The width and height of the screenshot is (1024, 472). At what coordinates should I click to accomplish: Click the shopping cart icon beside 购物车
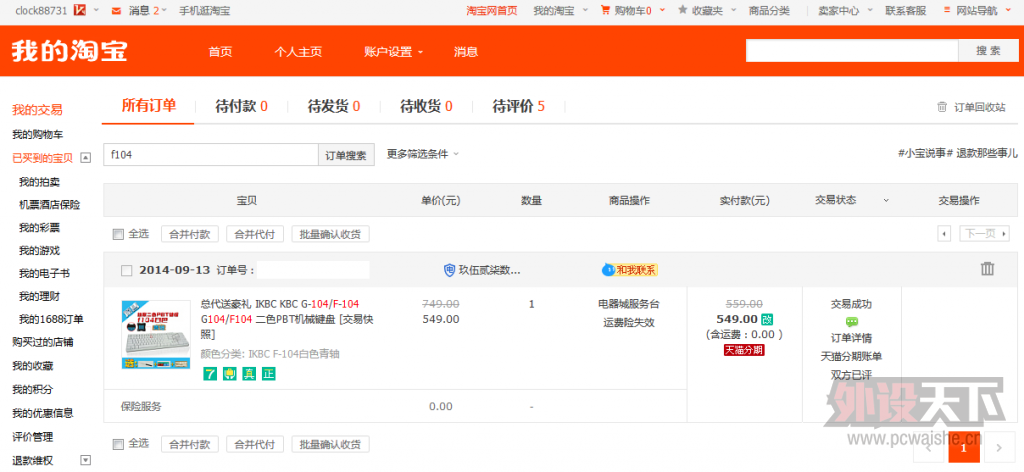[x=605, y=10]
